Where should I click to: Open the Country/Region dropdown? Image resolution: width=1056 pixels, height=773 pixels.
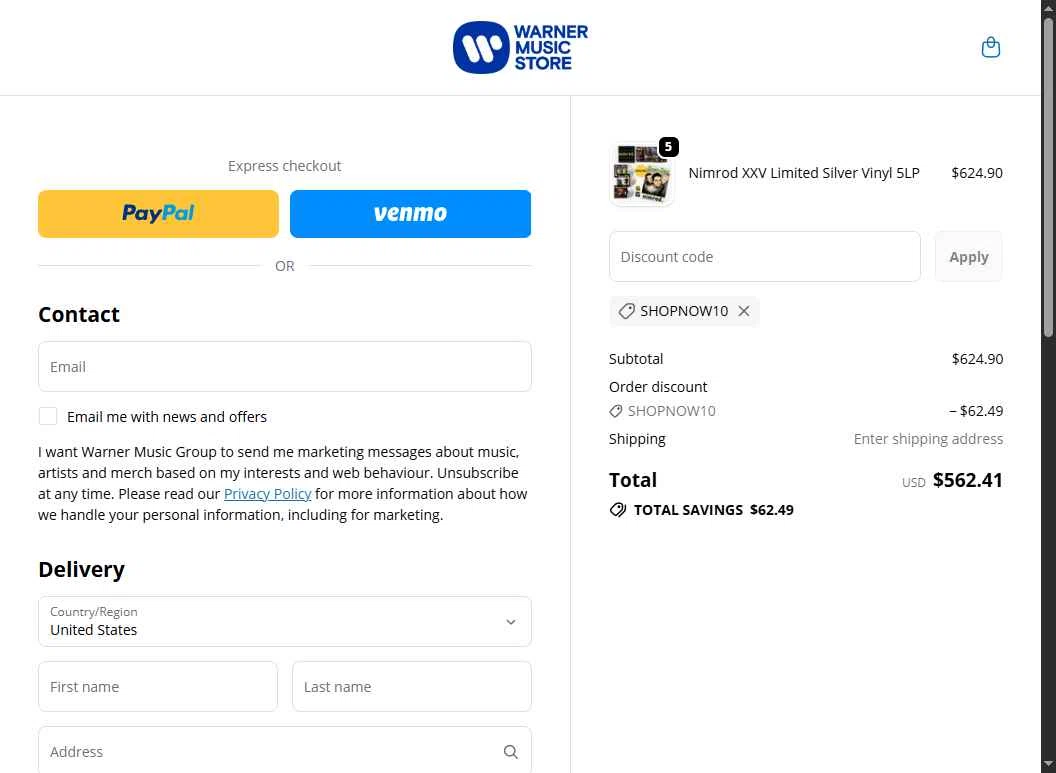[x=285, y=621]
